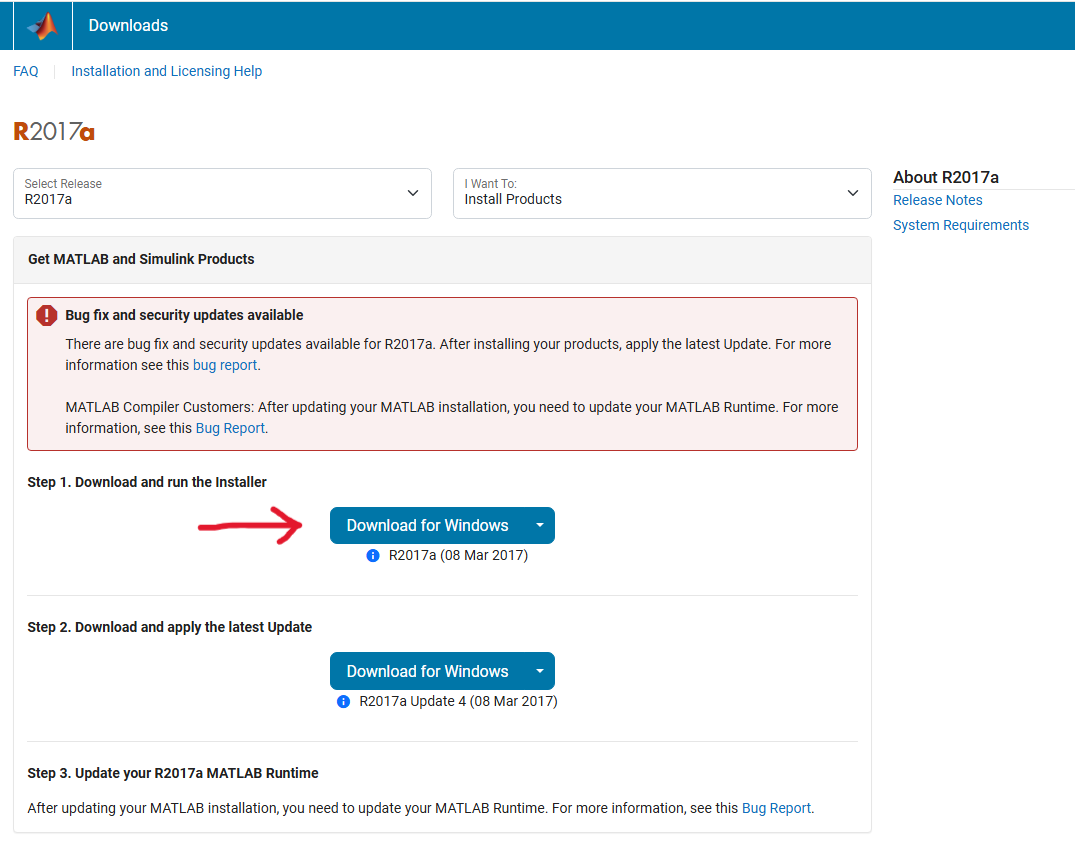
Task: Go to Installation and Licensing Help
Action: click(166, 71)
